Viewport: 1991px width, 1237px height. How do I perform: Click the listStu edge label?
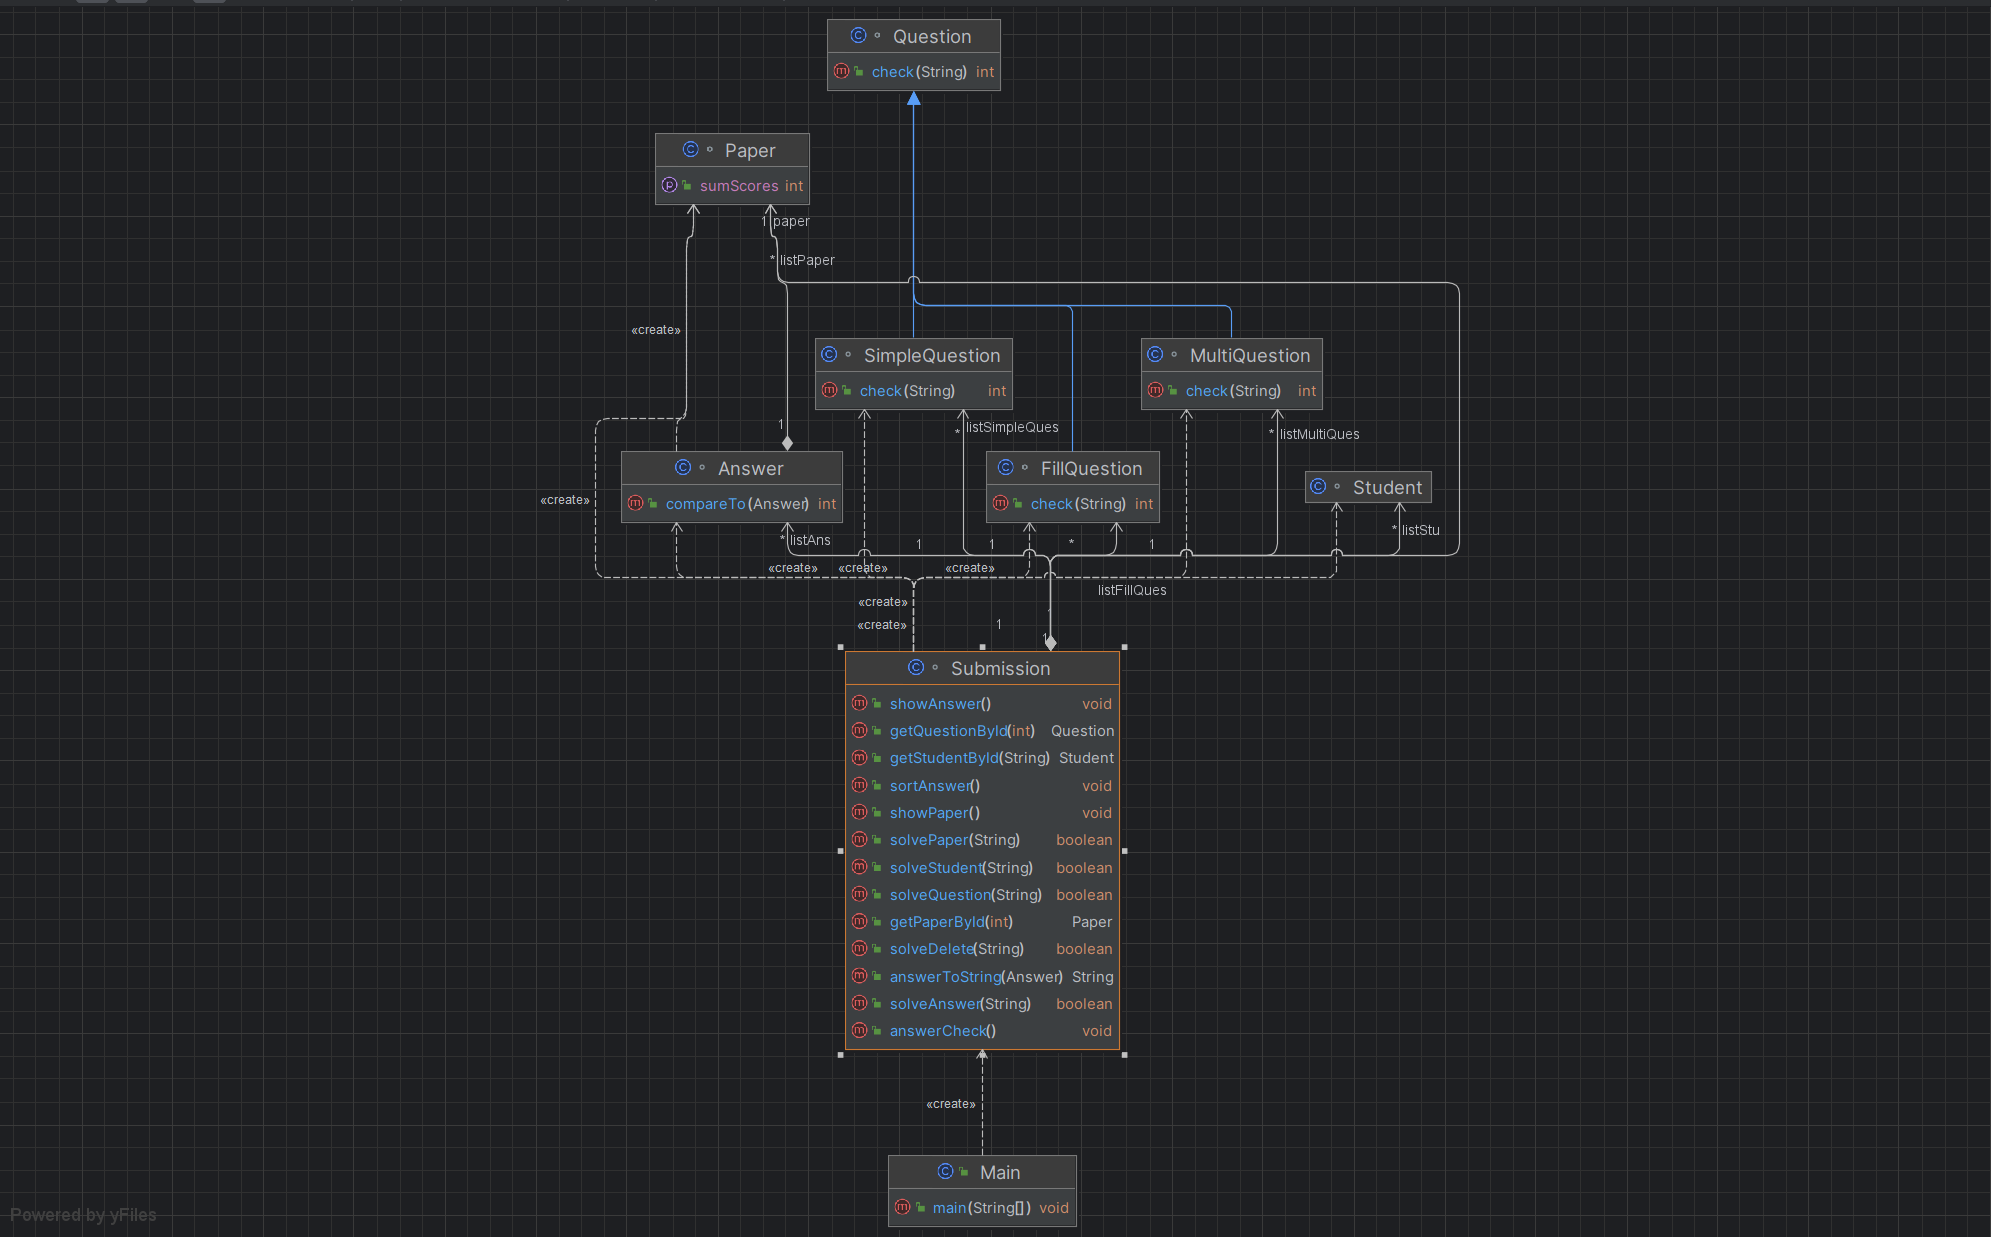point(1420,530)
